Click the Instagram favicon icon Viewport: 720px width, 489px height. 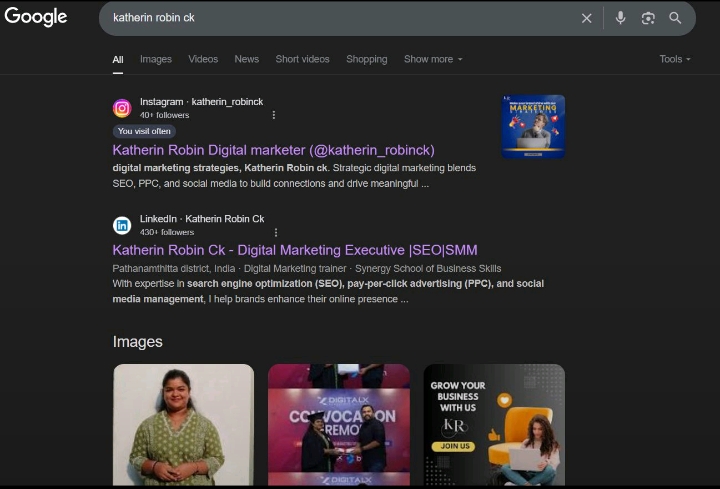tap(122, 108)
